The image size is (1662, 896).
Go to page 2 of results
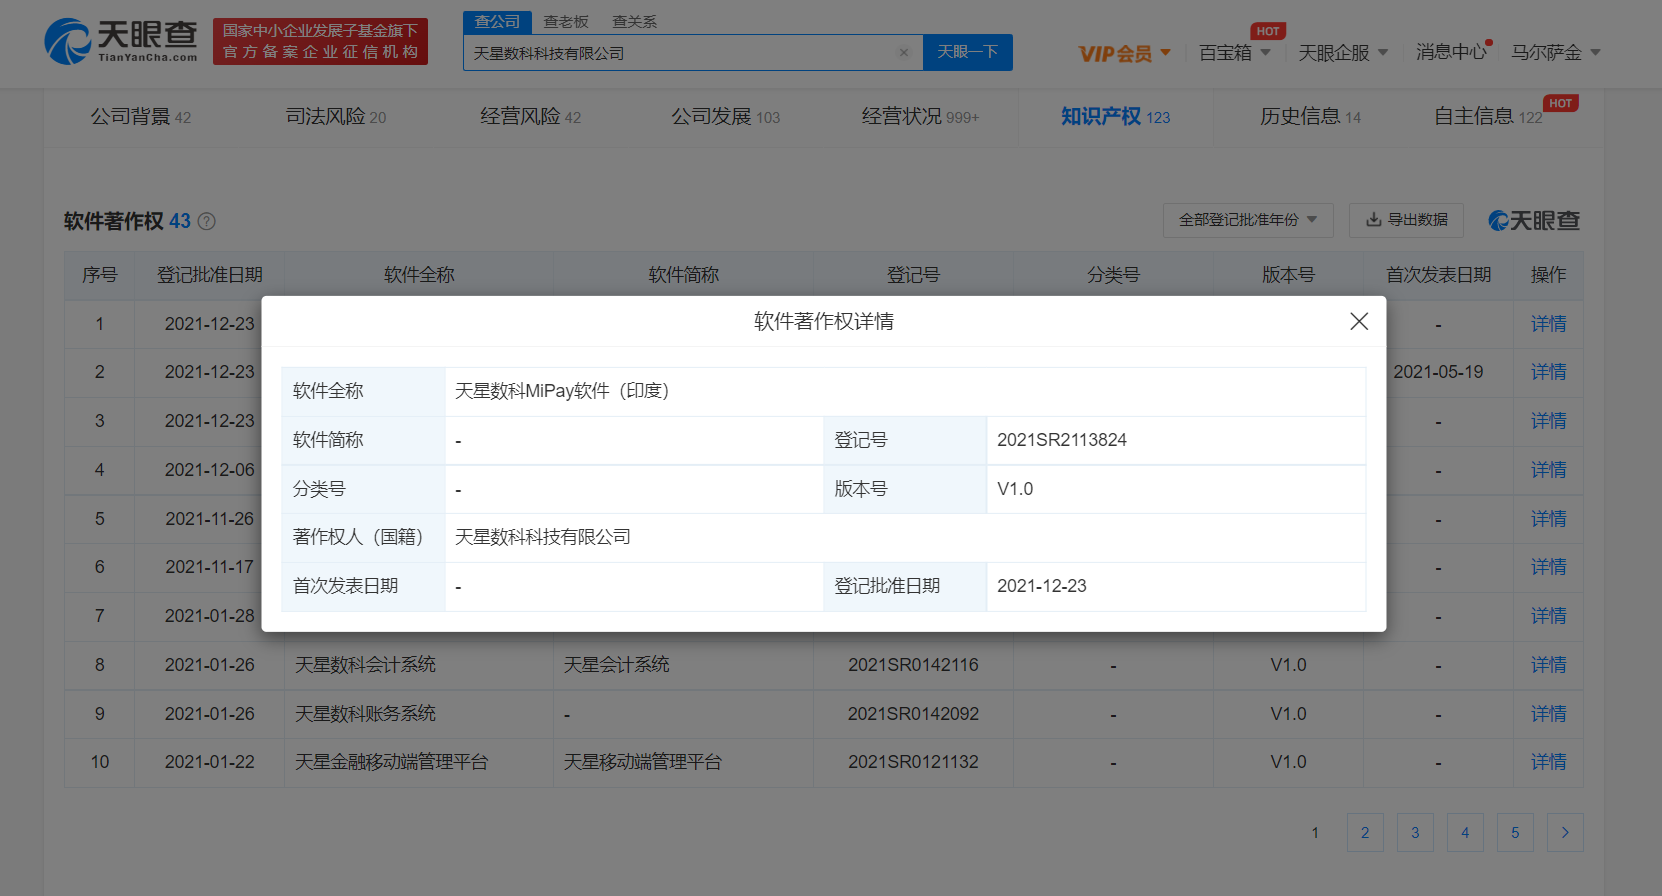pyautogui.click(x=1365, y=832)
